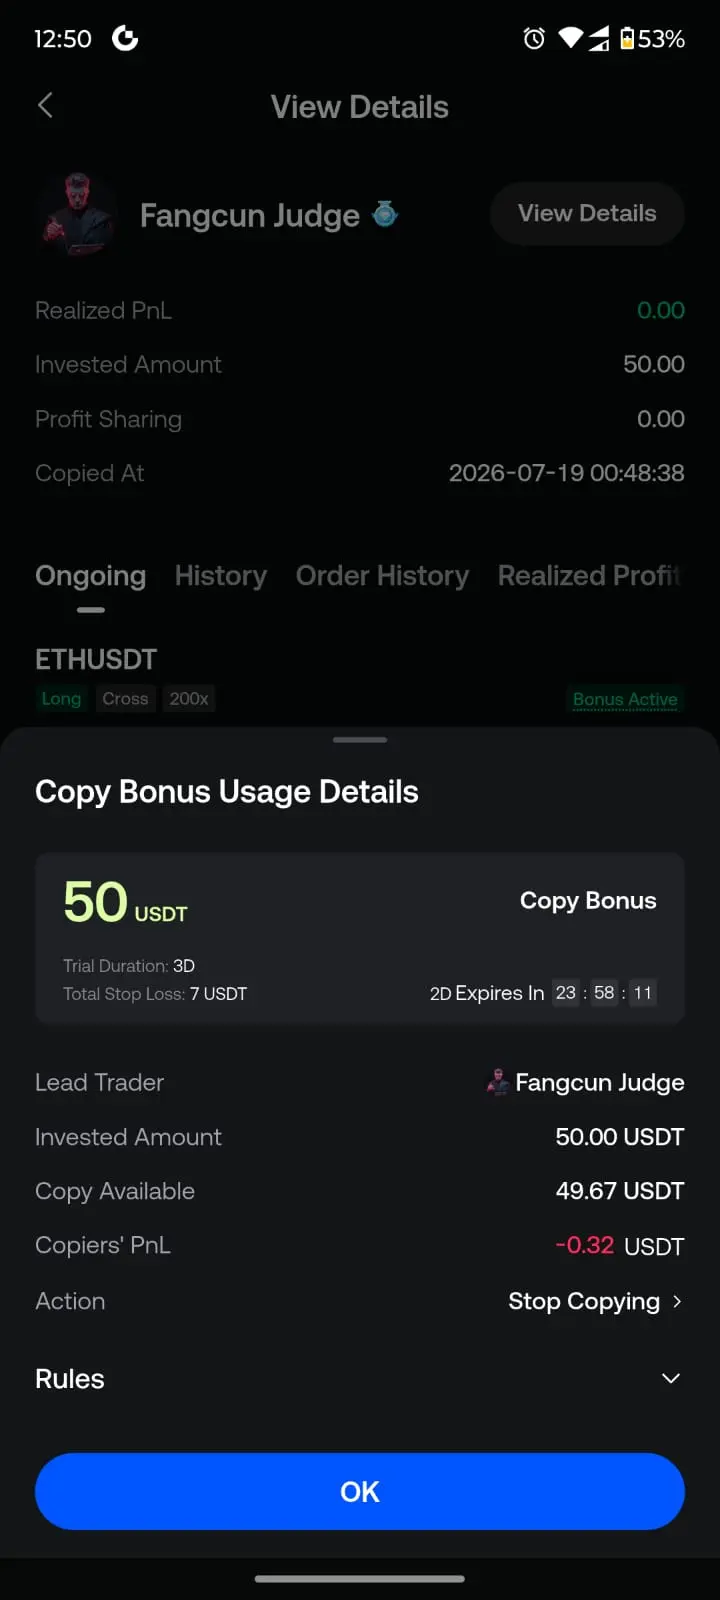
Task: Expand the Rules section
Action: 360,1379
